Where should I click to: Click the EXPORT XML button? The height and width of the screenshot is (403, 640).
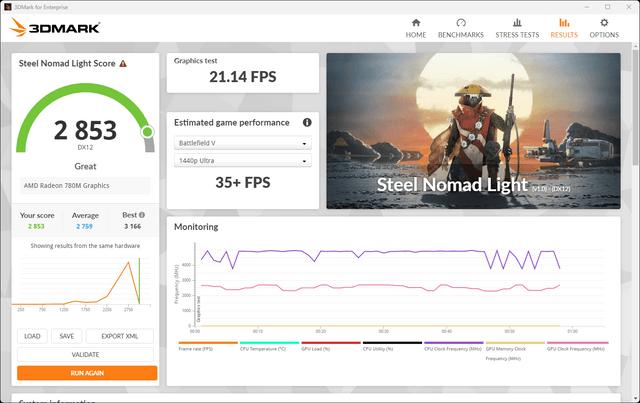point(120,336)
